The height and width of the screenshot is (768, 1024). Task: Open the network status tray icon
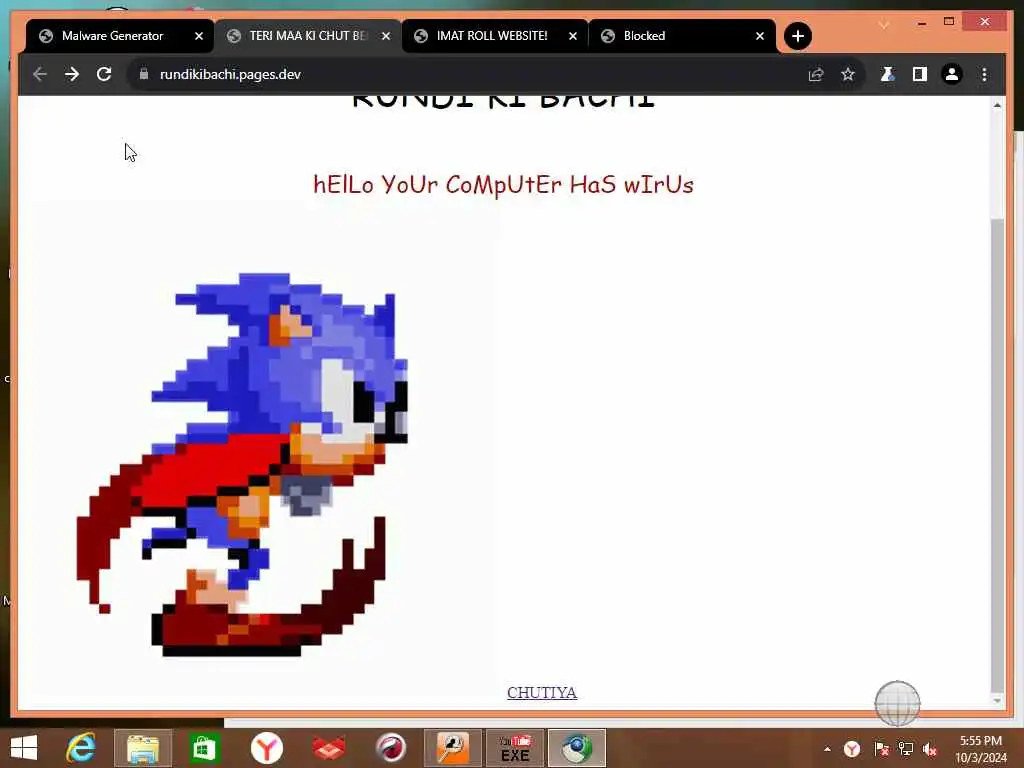(x=906, y=749)
